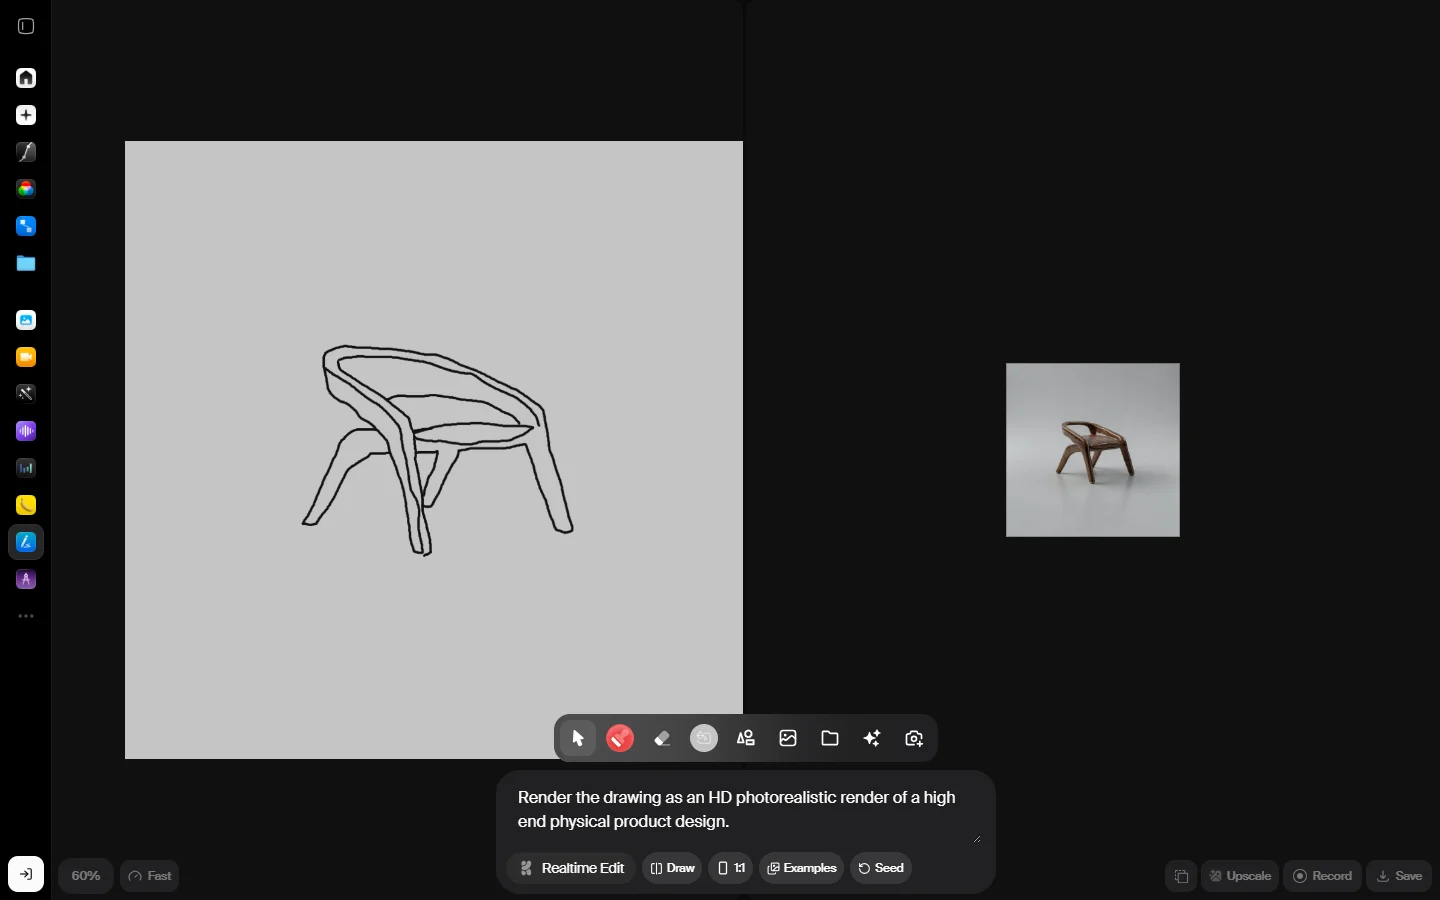The width and height of the screenshot is (1440, 900).
Task: Open the gray canvas background fill swatch
Action: [705, 739]
